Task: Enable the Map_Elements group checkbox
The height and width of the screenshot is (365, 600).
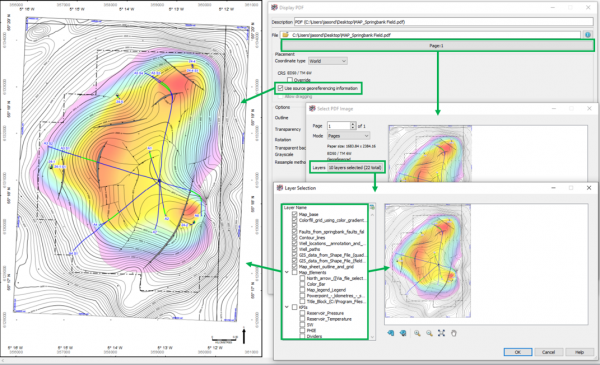Action: tap(295, 272)
